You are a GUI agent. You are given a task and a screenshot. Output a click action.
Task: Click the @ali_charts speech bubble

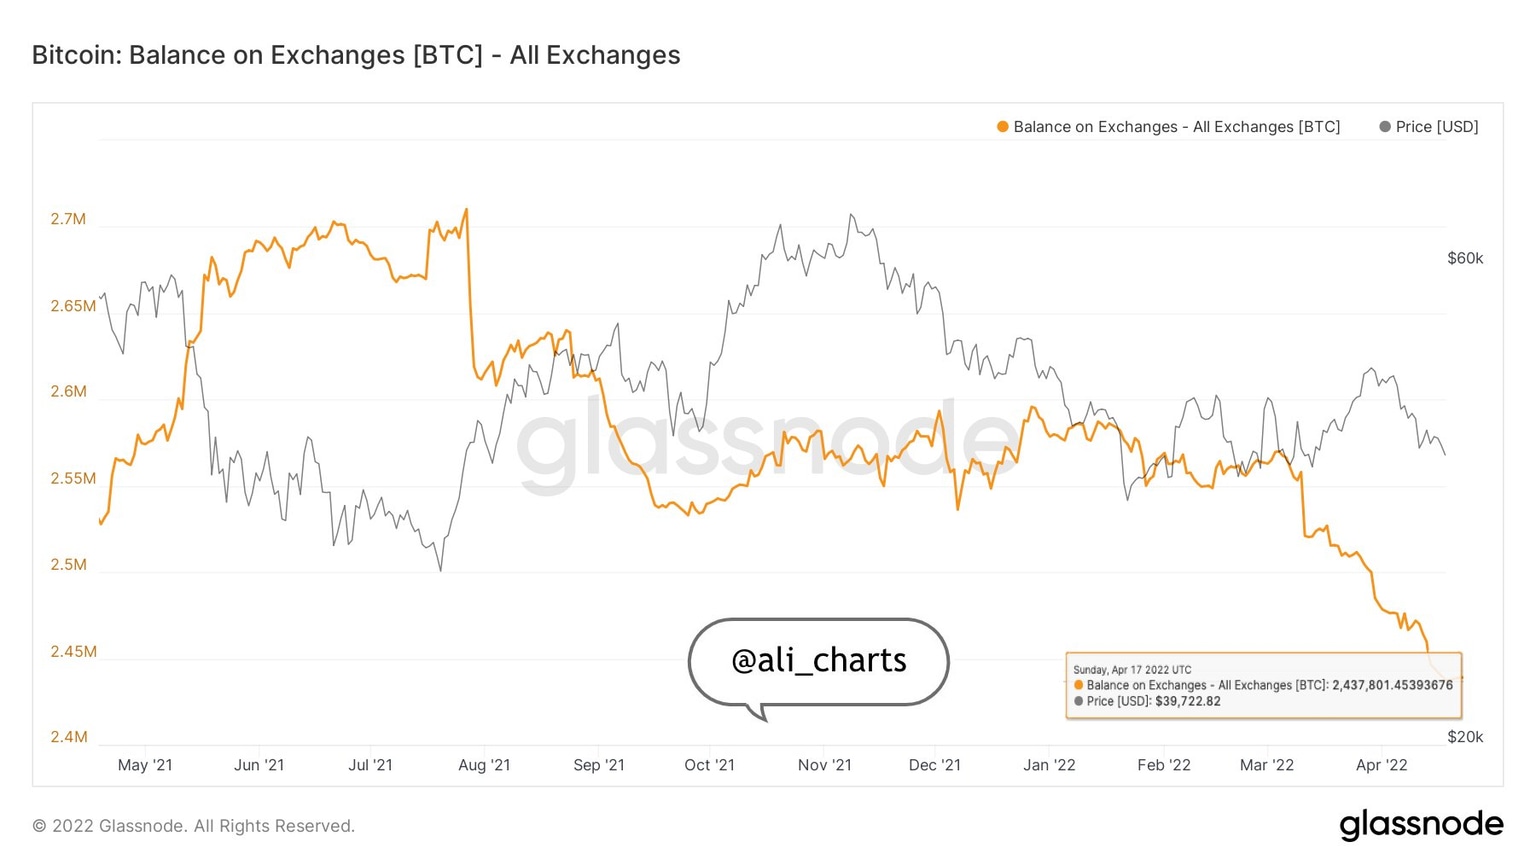[818, 661]
